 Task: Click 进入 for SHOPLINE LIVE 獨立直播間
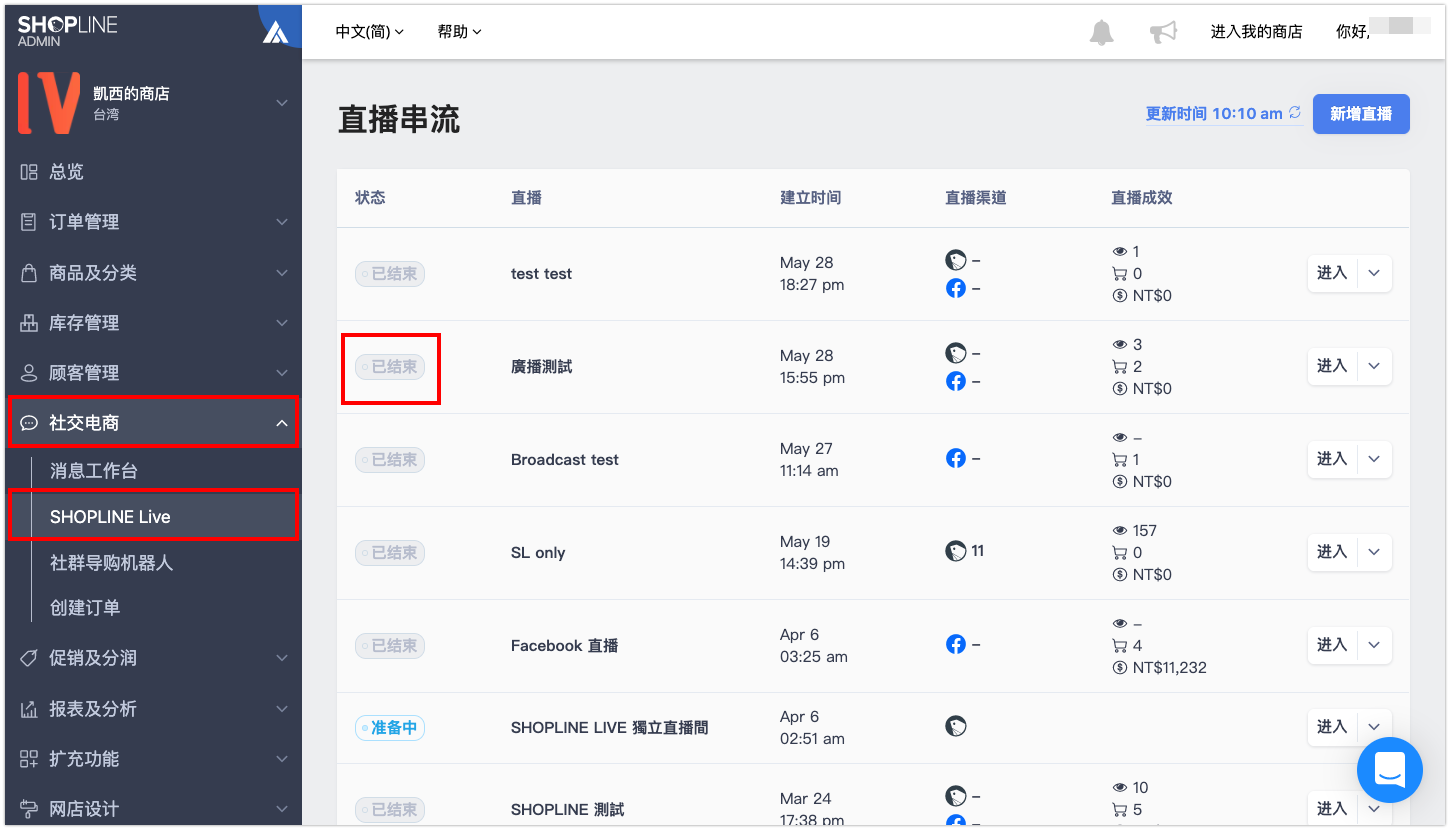point(1332,727)
